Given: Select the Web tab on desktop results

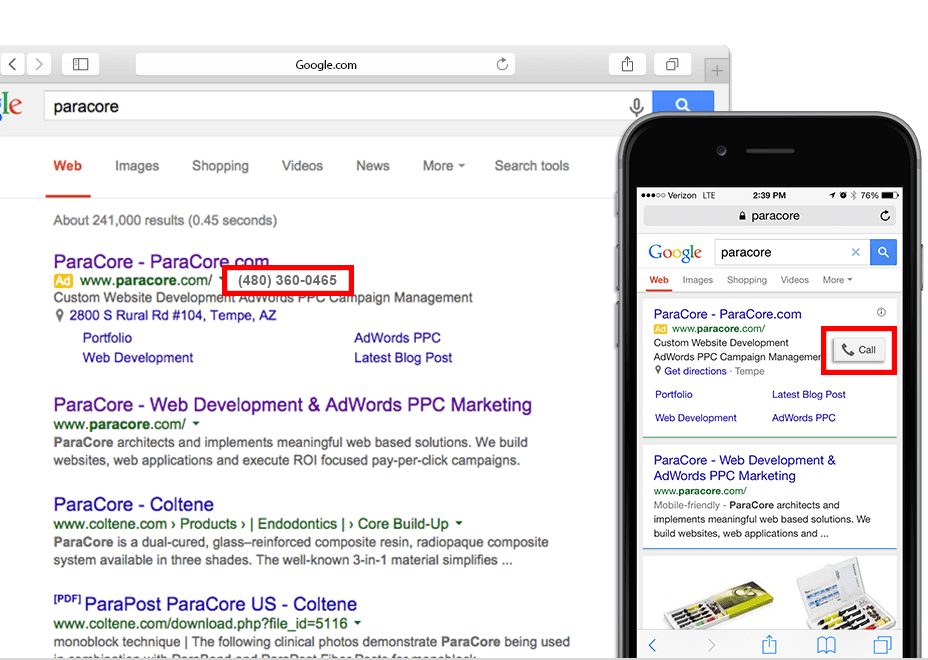Looking at the screenshot, I should coord(67,166).
